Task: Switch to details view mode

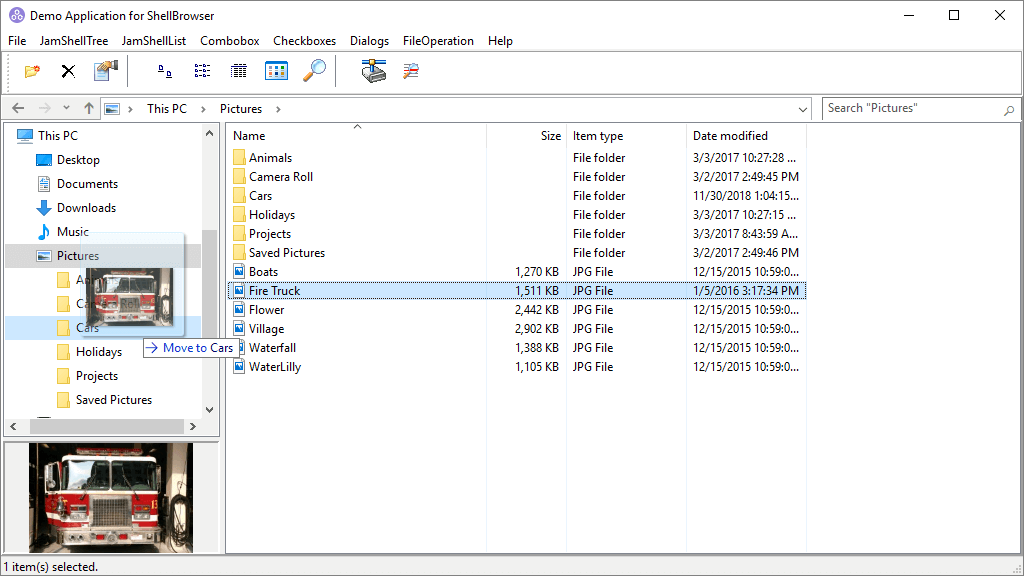Action: [237, 71]
